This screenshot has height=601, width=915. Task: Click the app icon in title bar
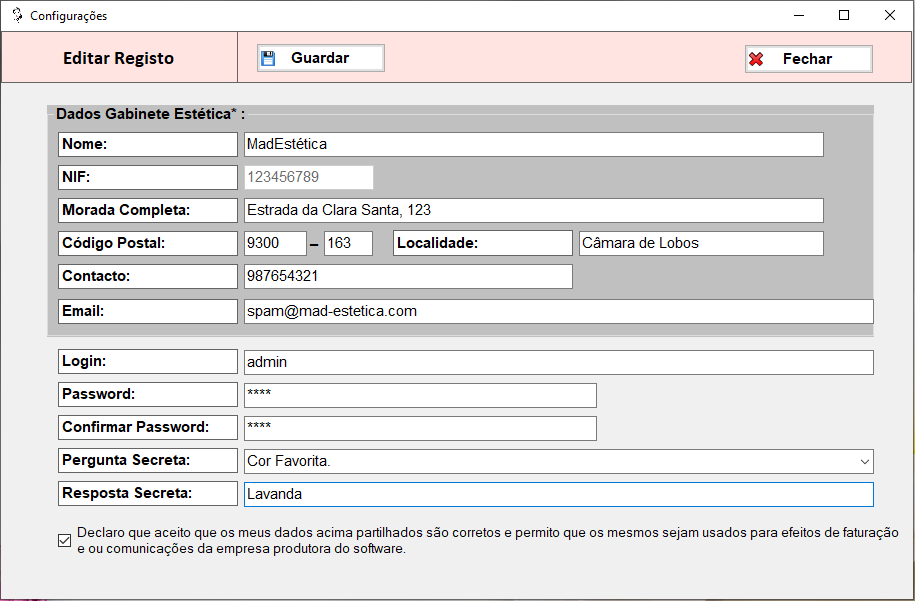16,15
